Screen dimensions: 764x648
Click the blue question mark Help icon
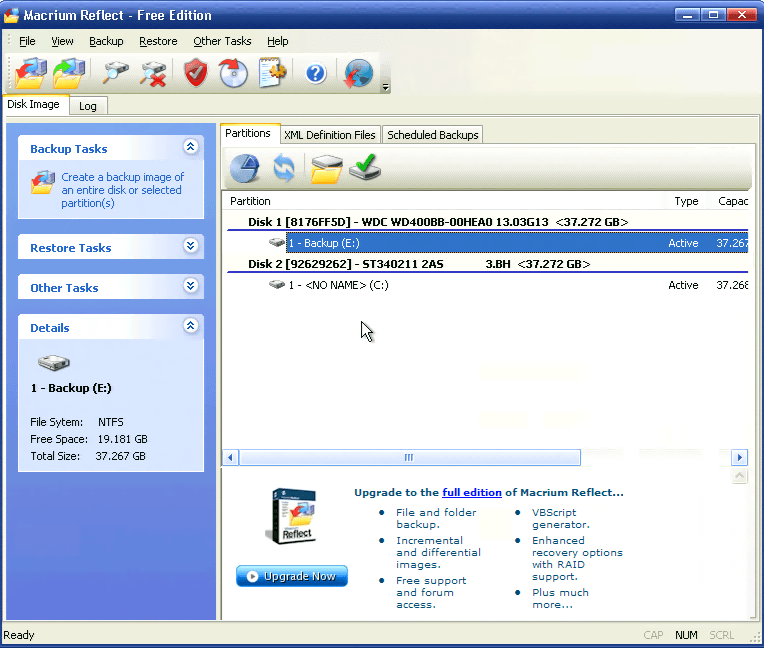pos(316,74)
